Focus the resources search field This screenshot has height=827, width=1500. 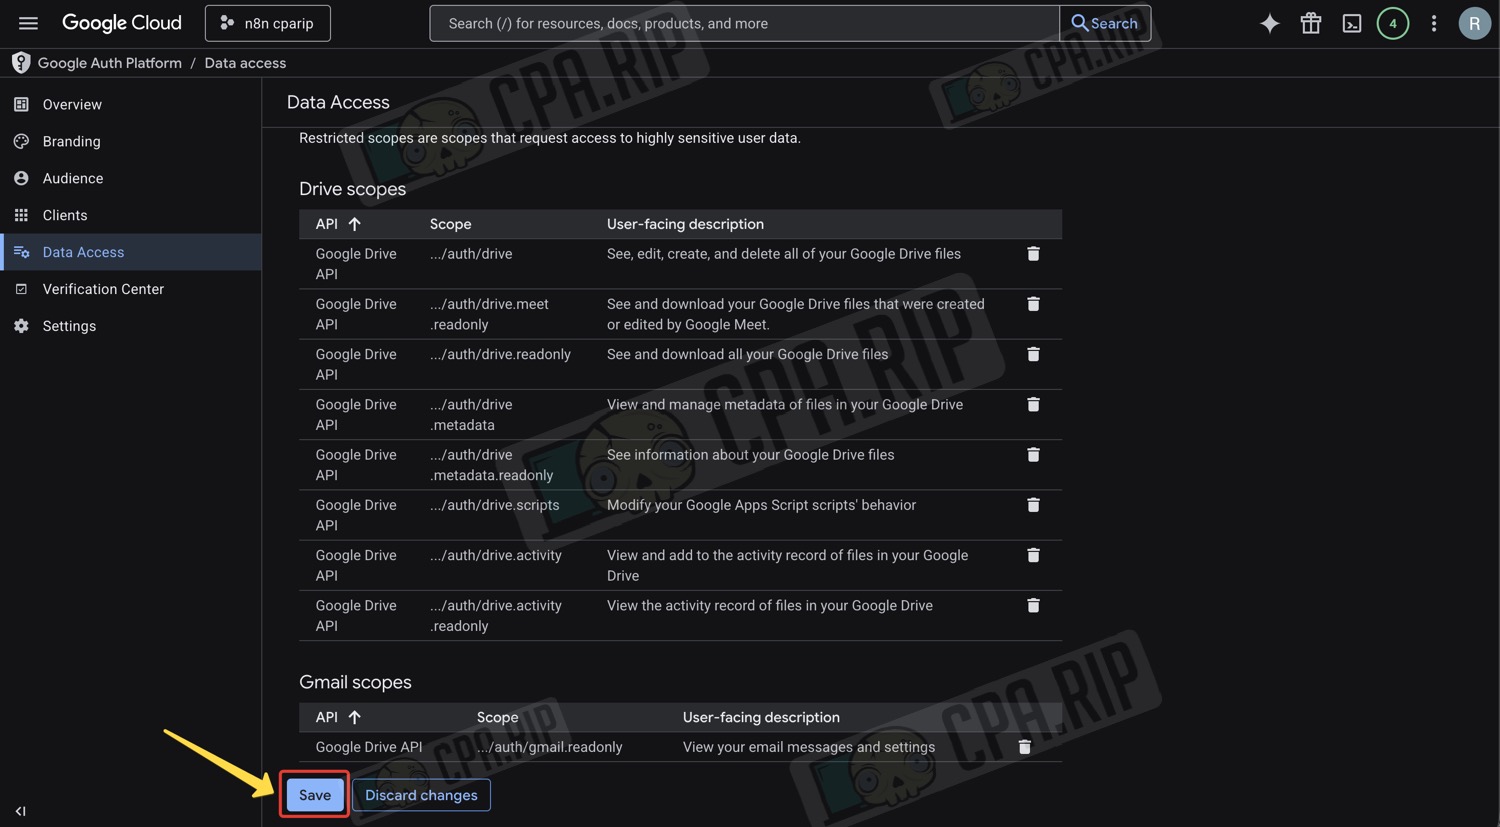(x=743, y=23)
